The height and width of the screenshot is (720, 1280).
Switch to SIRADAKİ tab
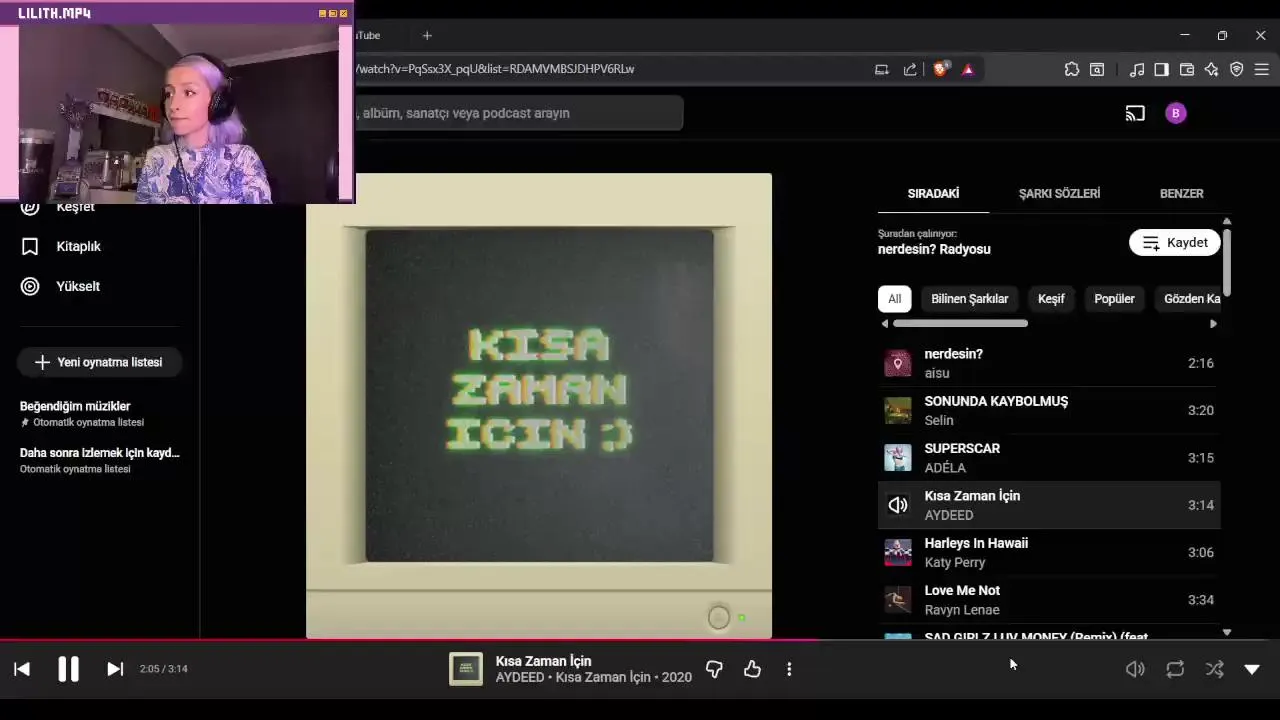coord(933,193)
